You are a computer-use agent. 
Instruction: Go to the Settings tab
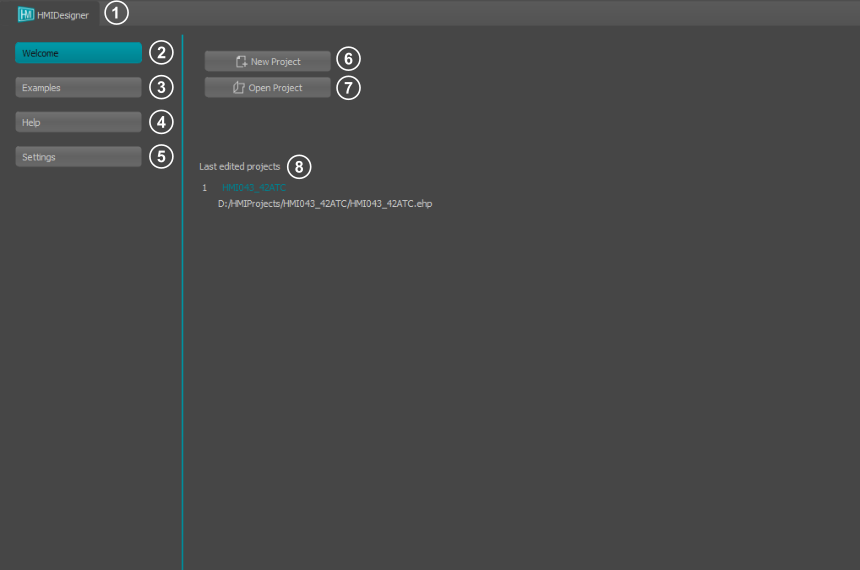pyautogui.click(x=78, y=157)
